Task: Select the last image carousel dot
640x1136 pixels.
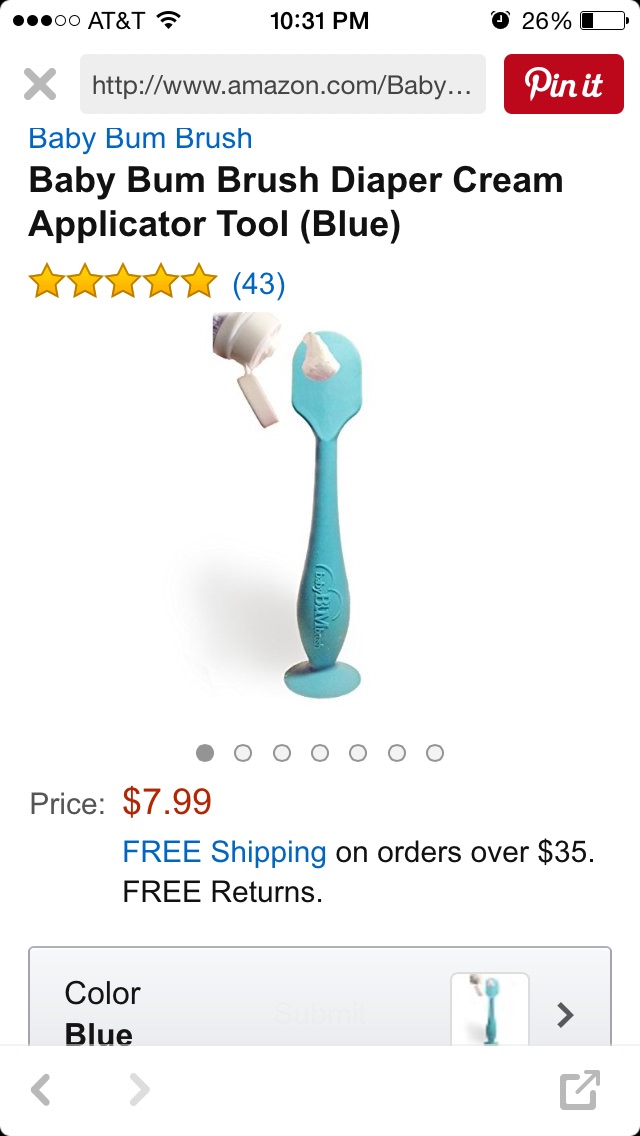Action: pos(435,753)
